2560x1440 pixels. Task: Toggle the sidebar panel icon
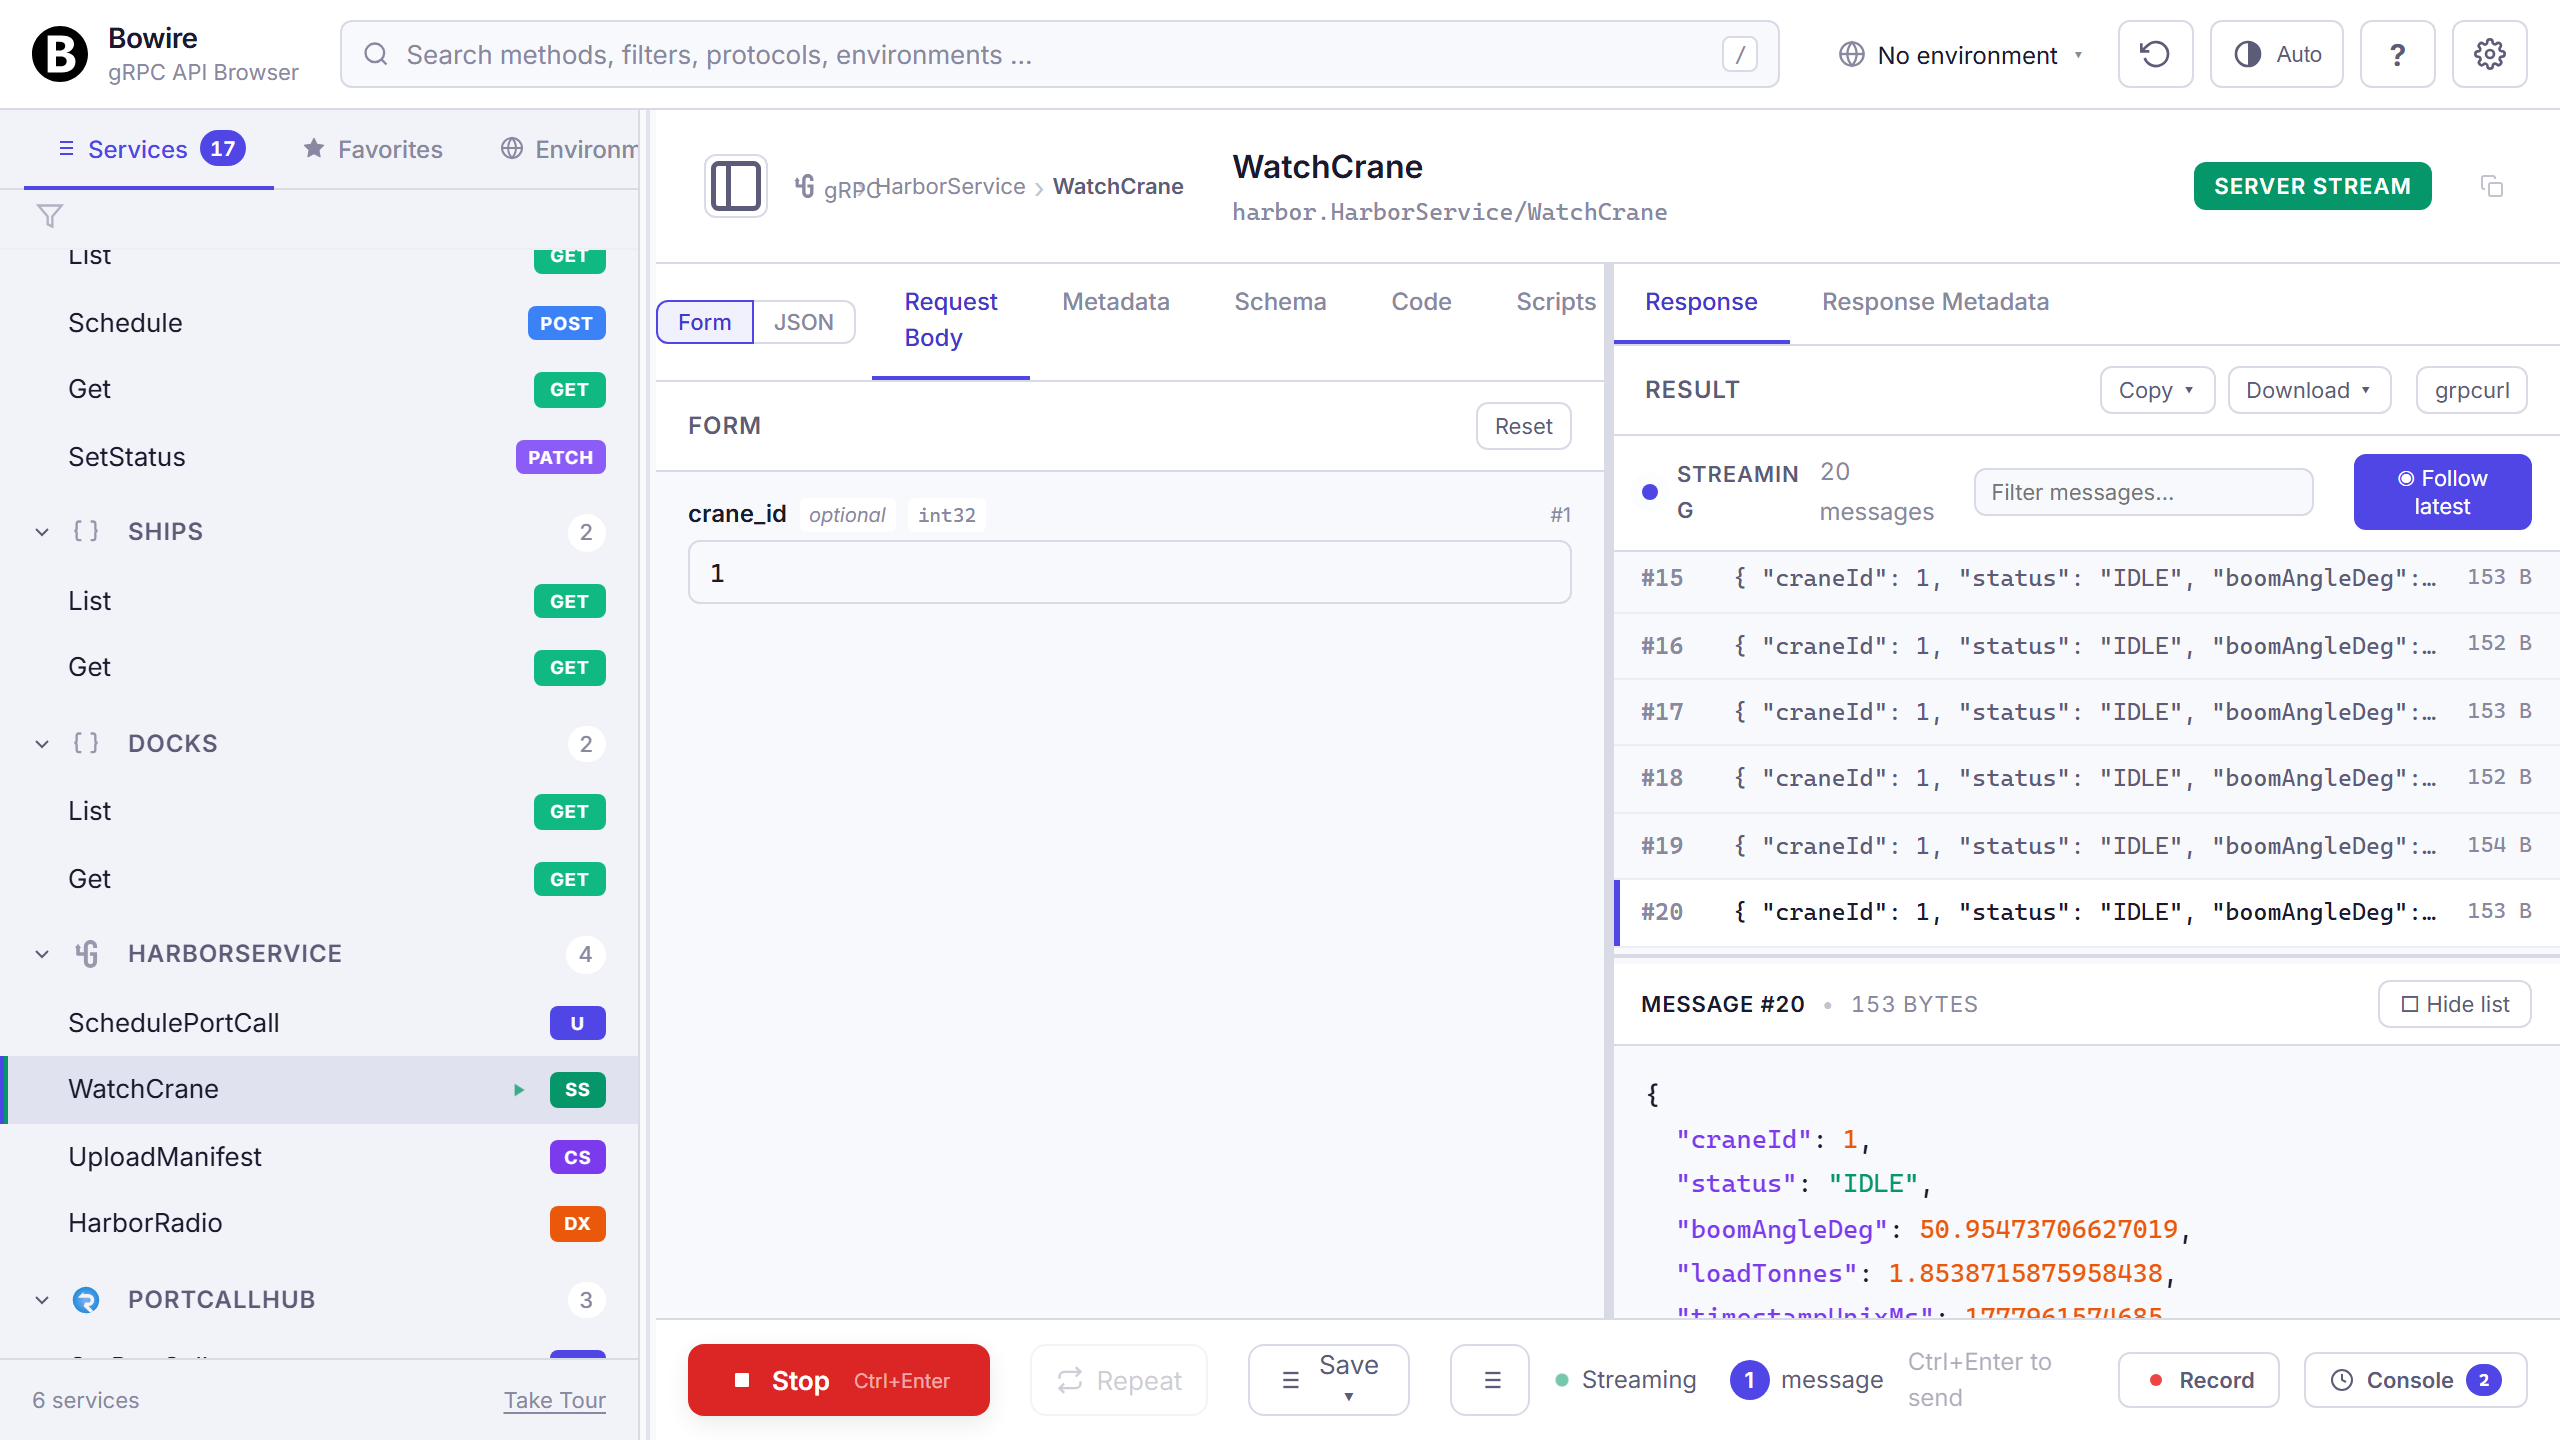click(736, 186)
